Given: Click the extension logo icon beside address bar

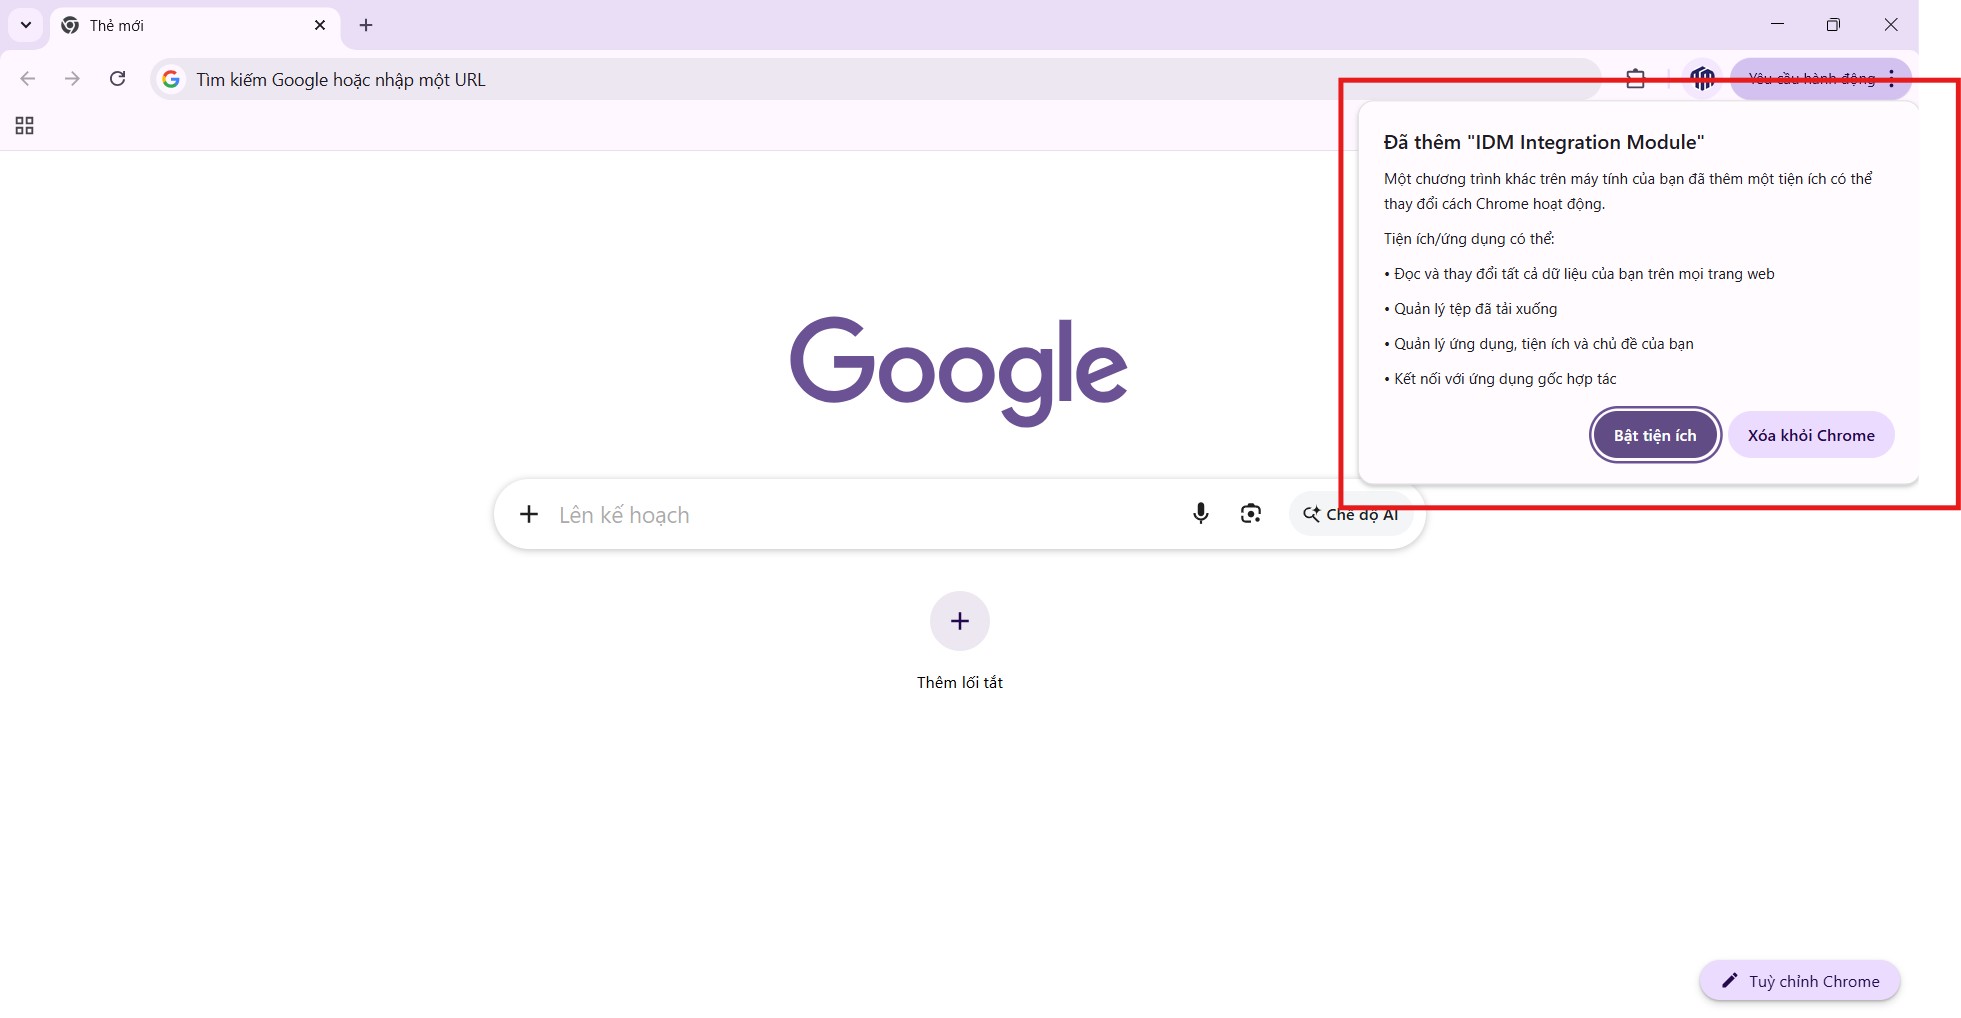Looking at the screenshot, I should 1701,77.
